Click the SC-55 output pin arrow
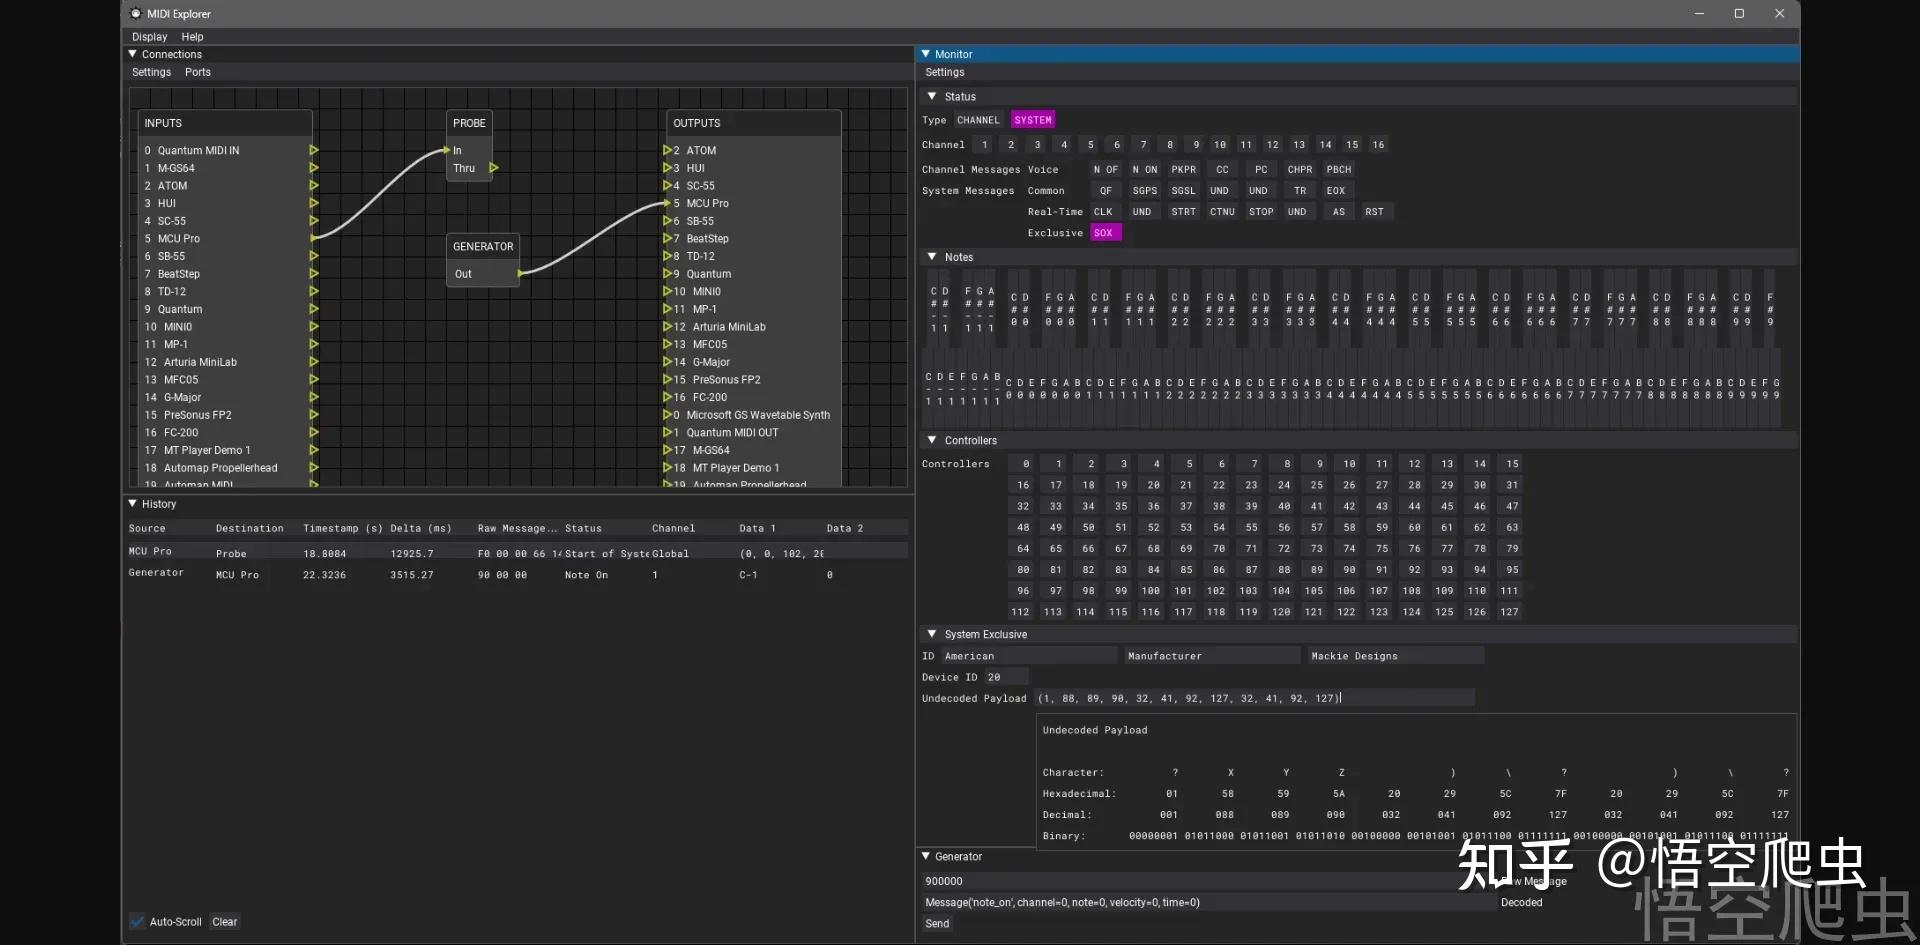 coord(667,185)
